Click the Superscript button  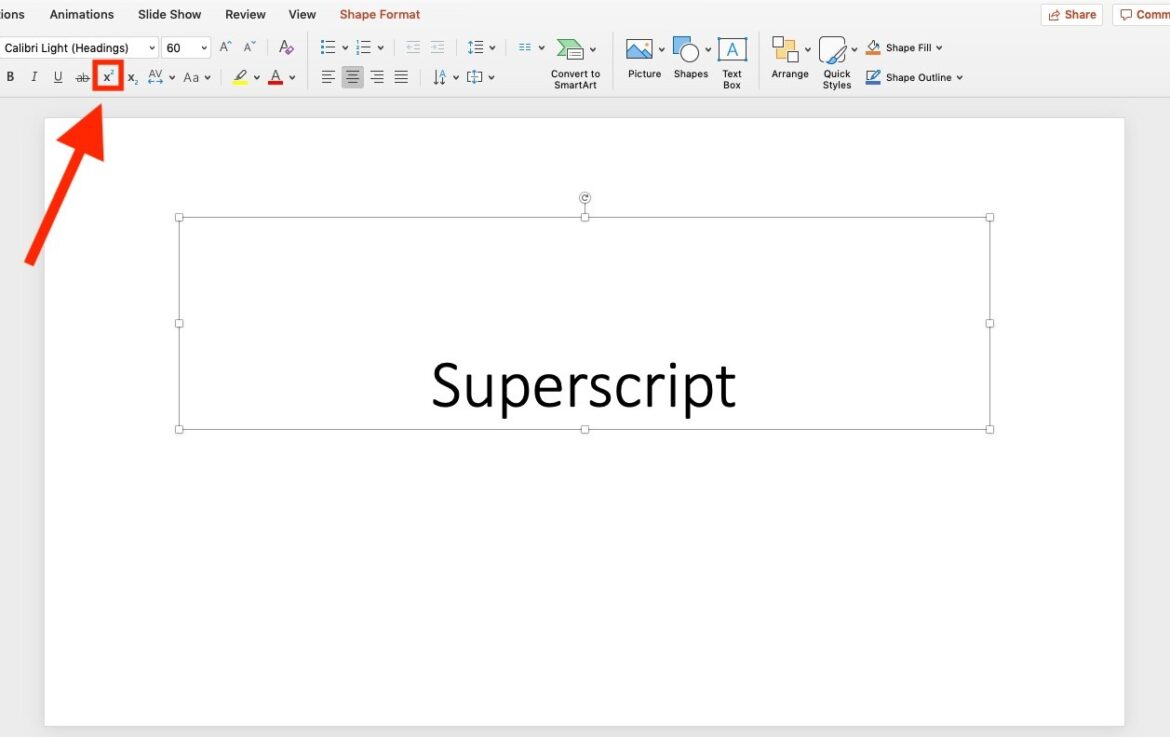click(x=108, y=77)
